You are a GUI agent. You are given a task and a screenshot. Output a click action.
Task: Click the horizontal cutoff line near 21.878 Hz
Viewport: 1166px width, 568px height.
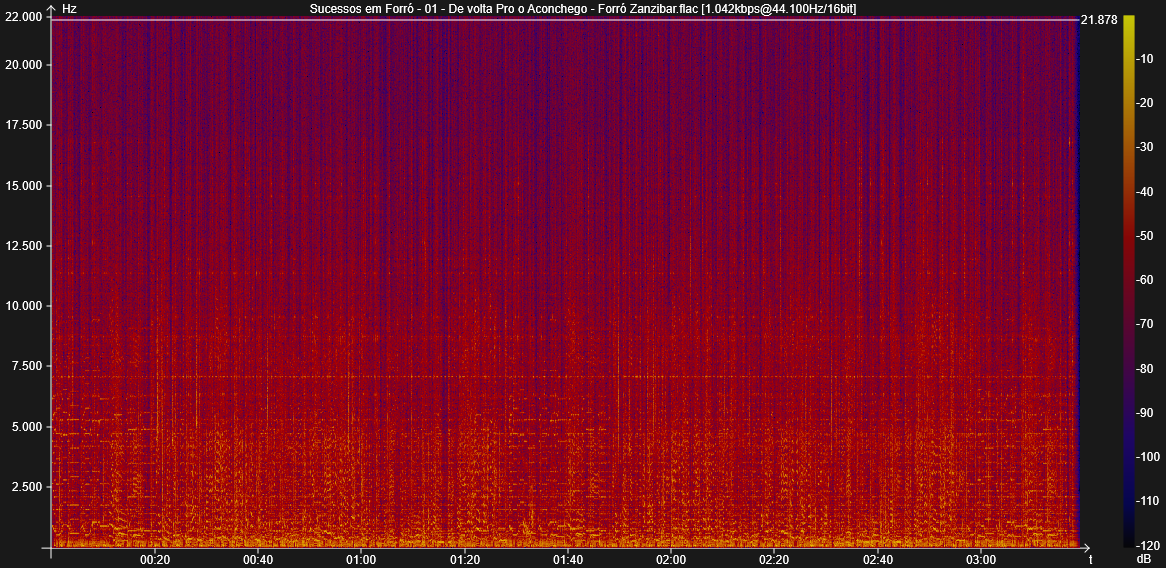[564, 20]
